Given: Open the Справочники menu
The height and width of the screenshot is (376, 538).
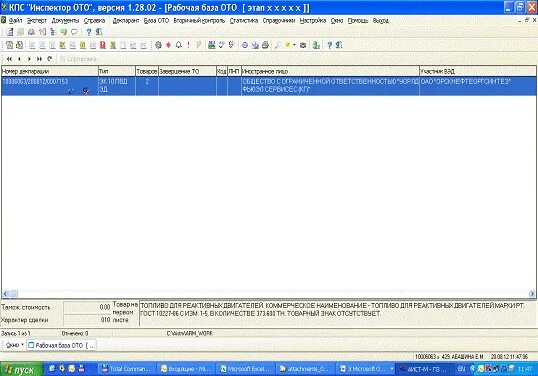Looking at the screenshot, I should (279, 21).
